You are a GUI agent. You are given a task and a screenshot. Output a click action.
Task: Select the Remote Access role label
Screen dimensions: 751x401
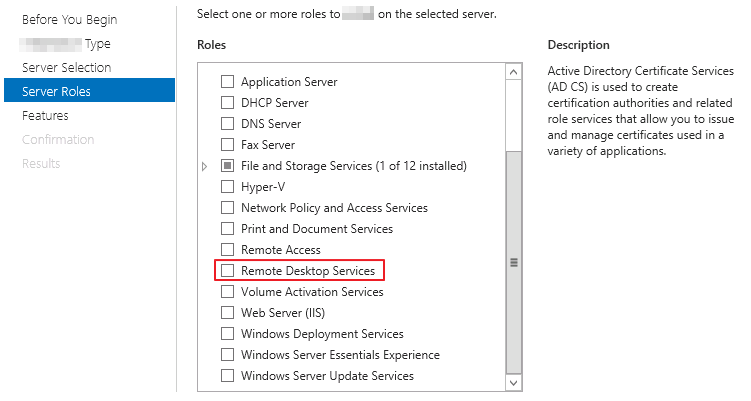coord(281,250)
